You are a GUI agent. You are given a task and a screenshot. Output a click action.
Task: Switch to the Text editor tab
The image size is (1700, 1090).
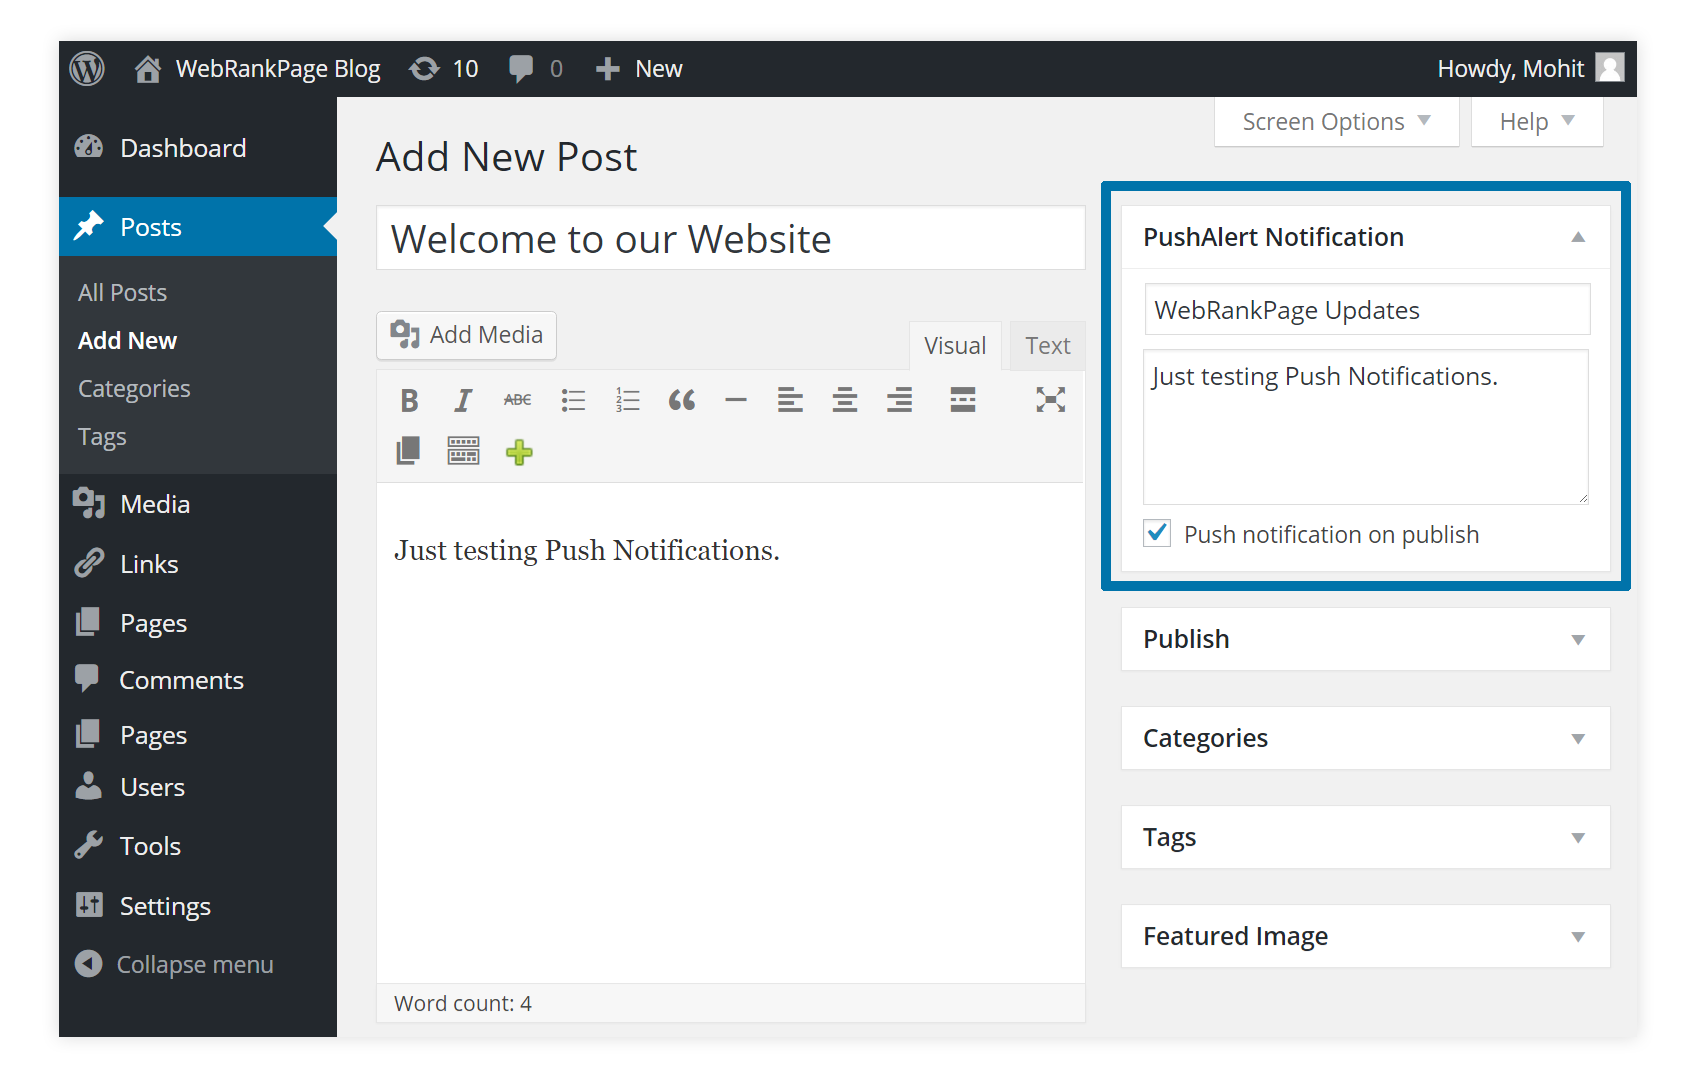(1047, 345)
